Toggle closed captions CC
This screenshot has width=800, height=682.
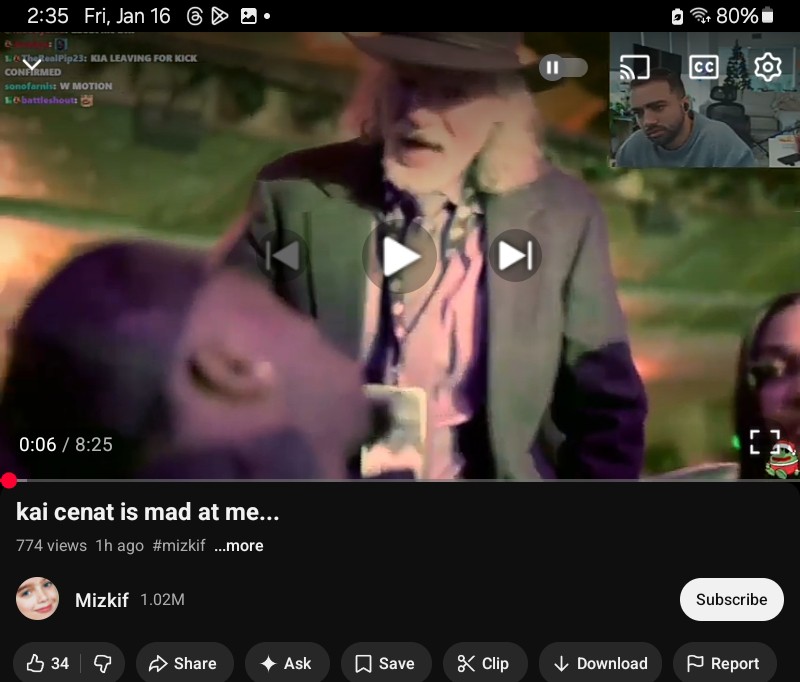[x=704, y=67]
